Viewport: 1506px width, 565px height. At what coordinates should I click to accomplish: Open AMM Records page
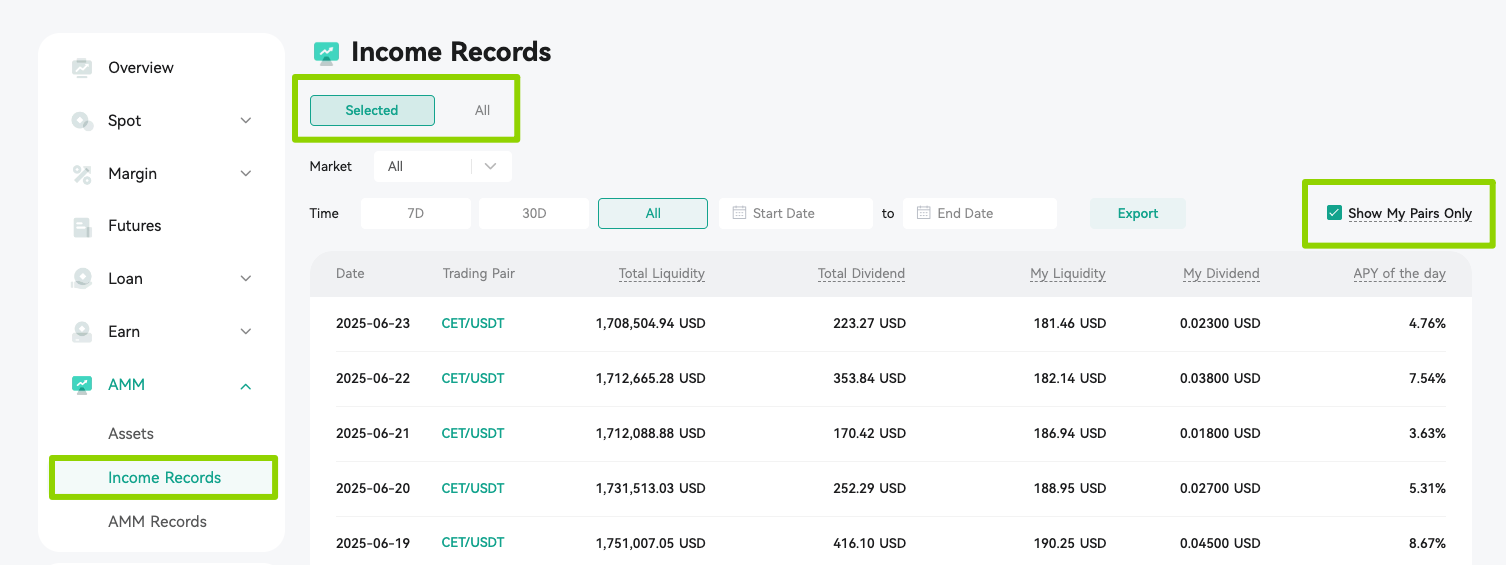click(158, 522)
